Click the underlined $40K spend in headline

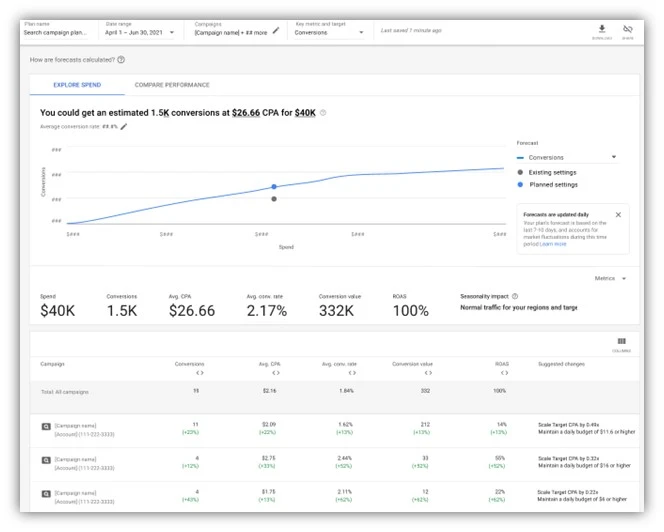coord(305,113)
